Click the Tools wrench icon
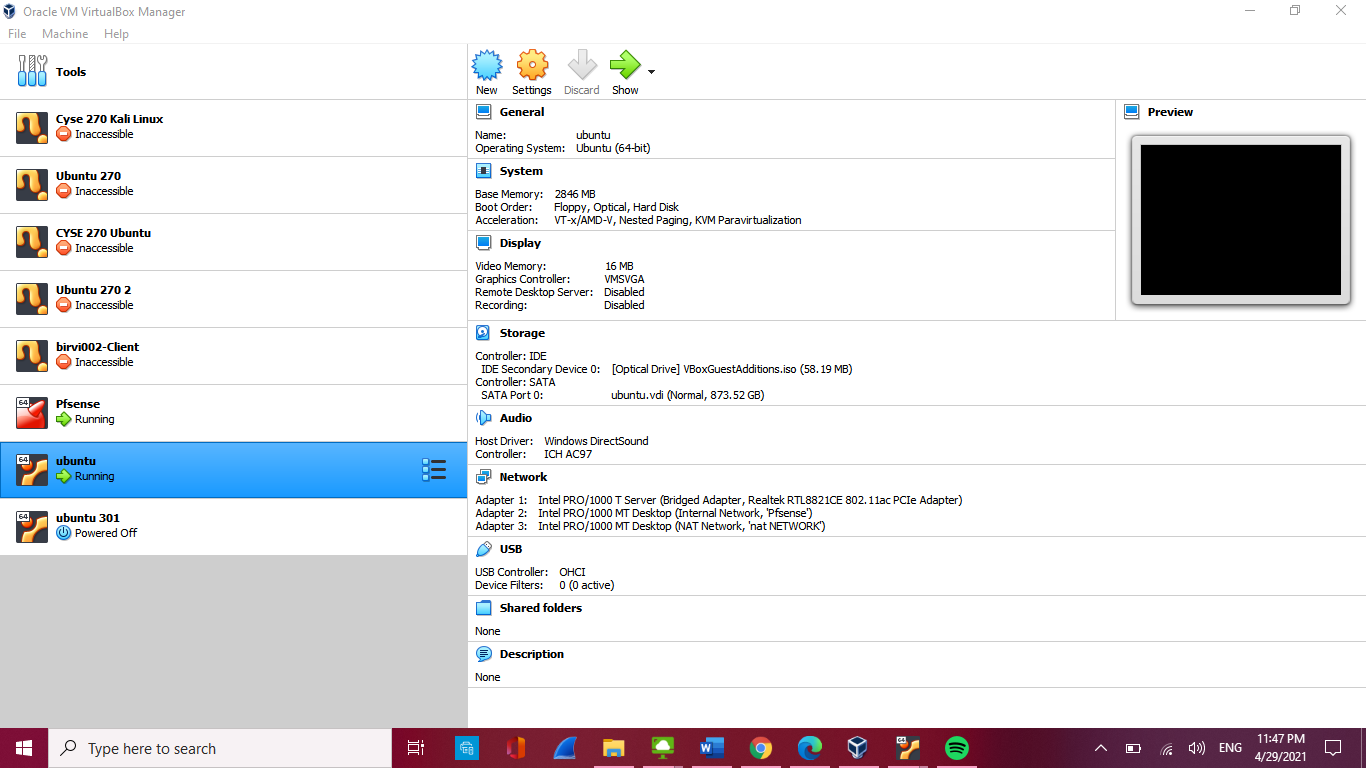The width and height of the screenshot is (1366, 768). (32, 72)
